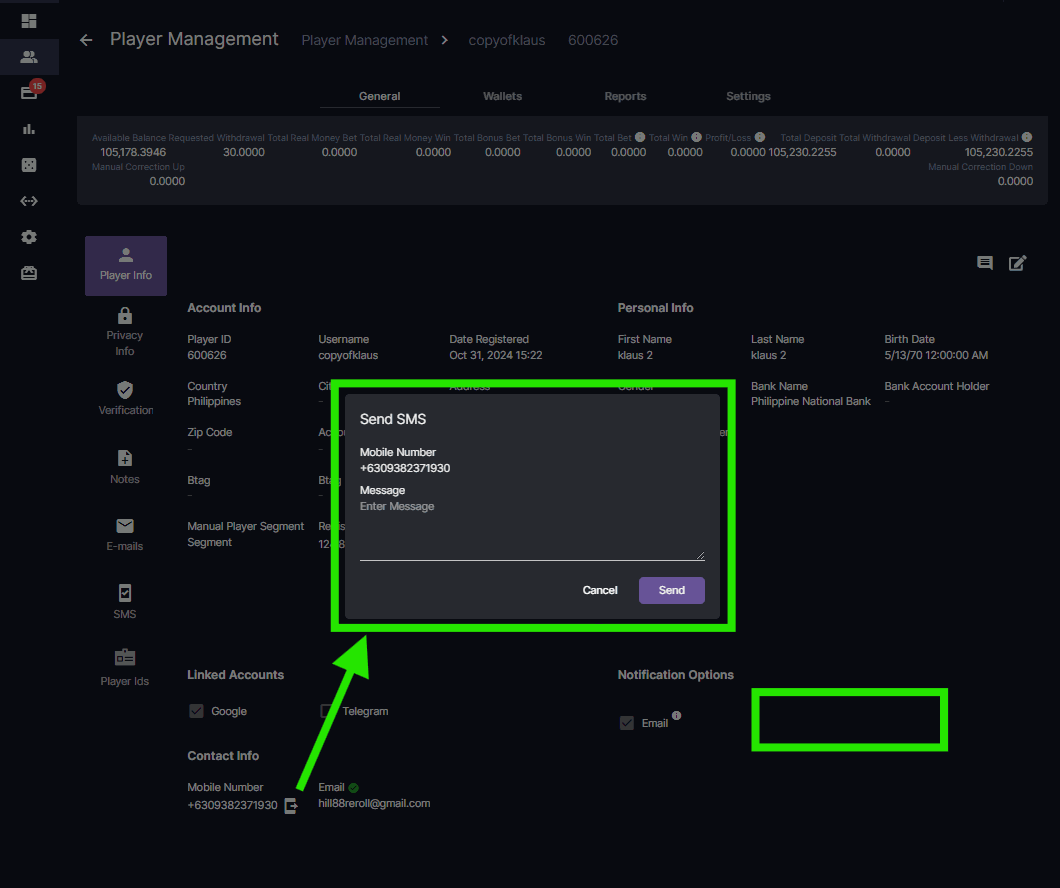This screenshot has height=888, width=1060.
Task: Click the Send button in the dialog
Action: (671, 591)
